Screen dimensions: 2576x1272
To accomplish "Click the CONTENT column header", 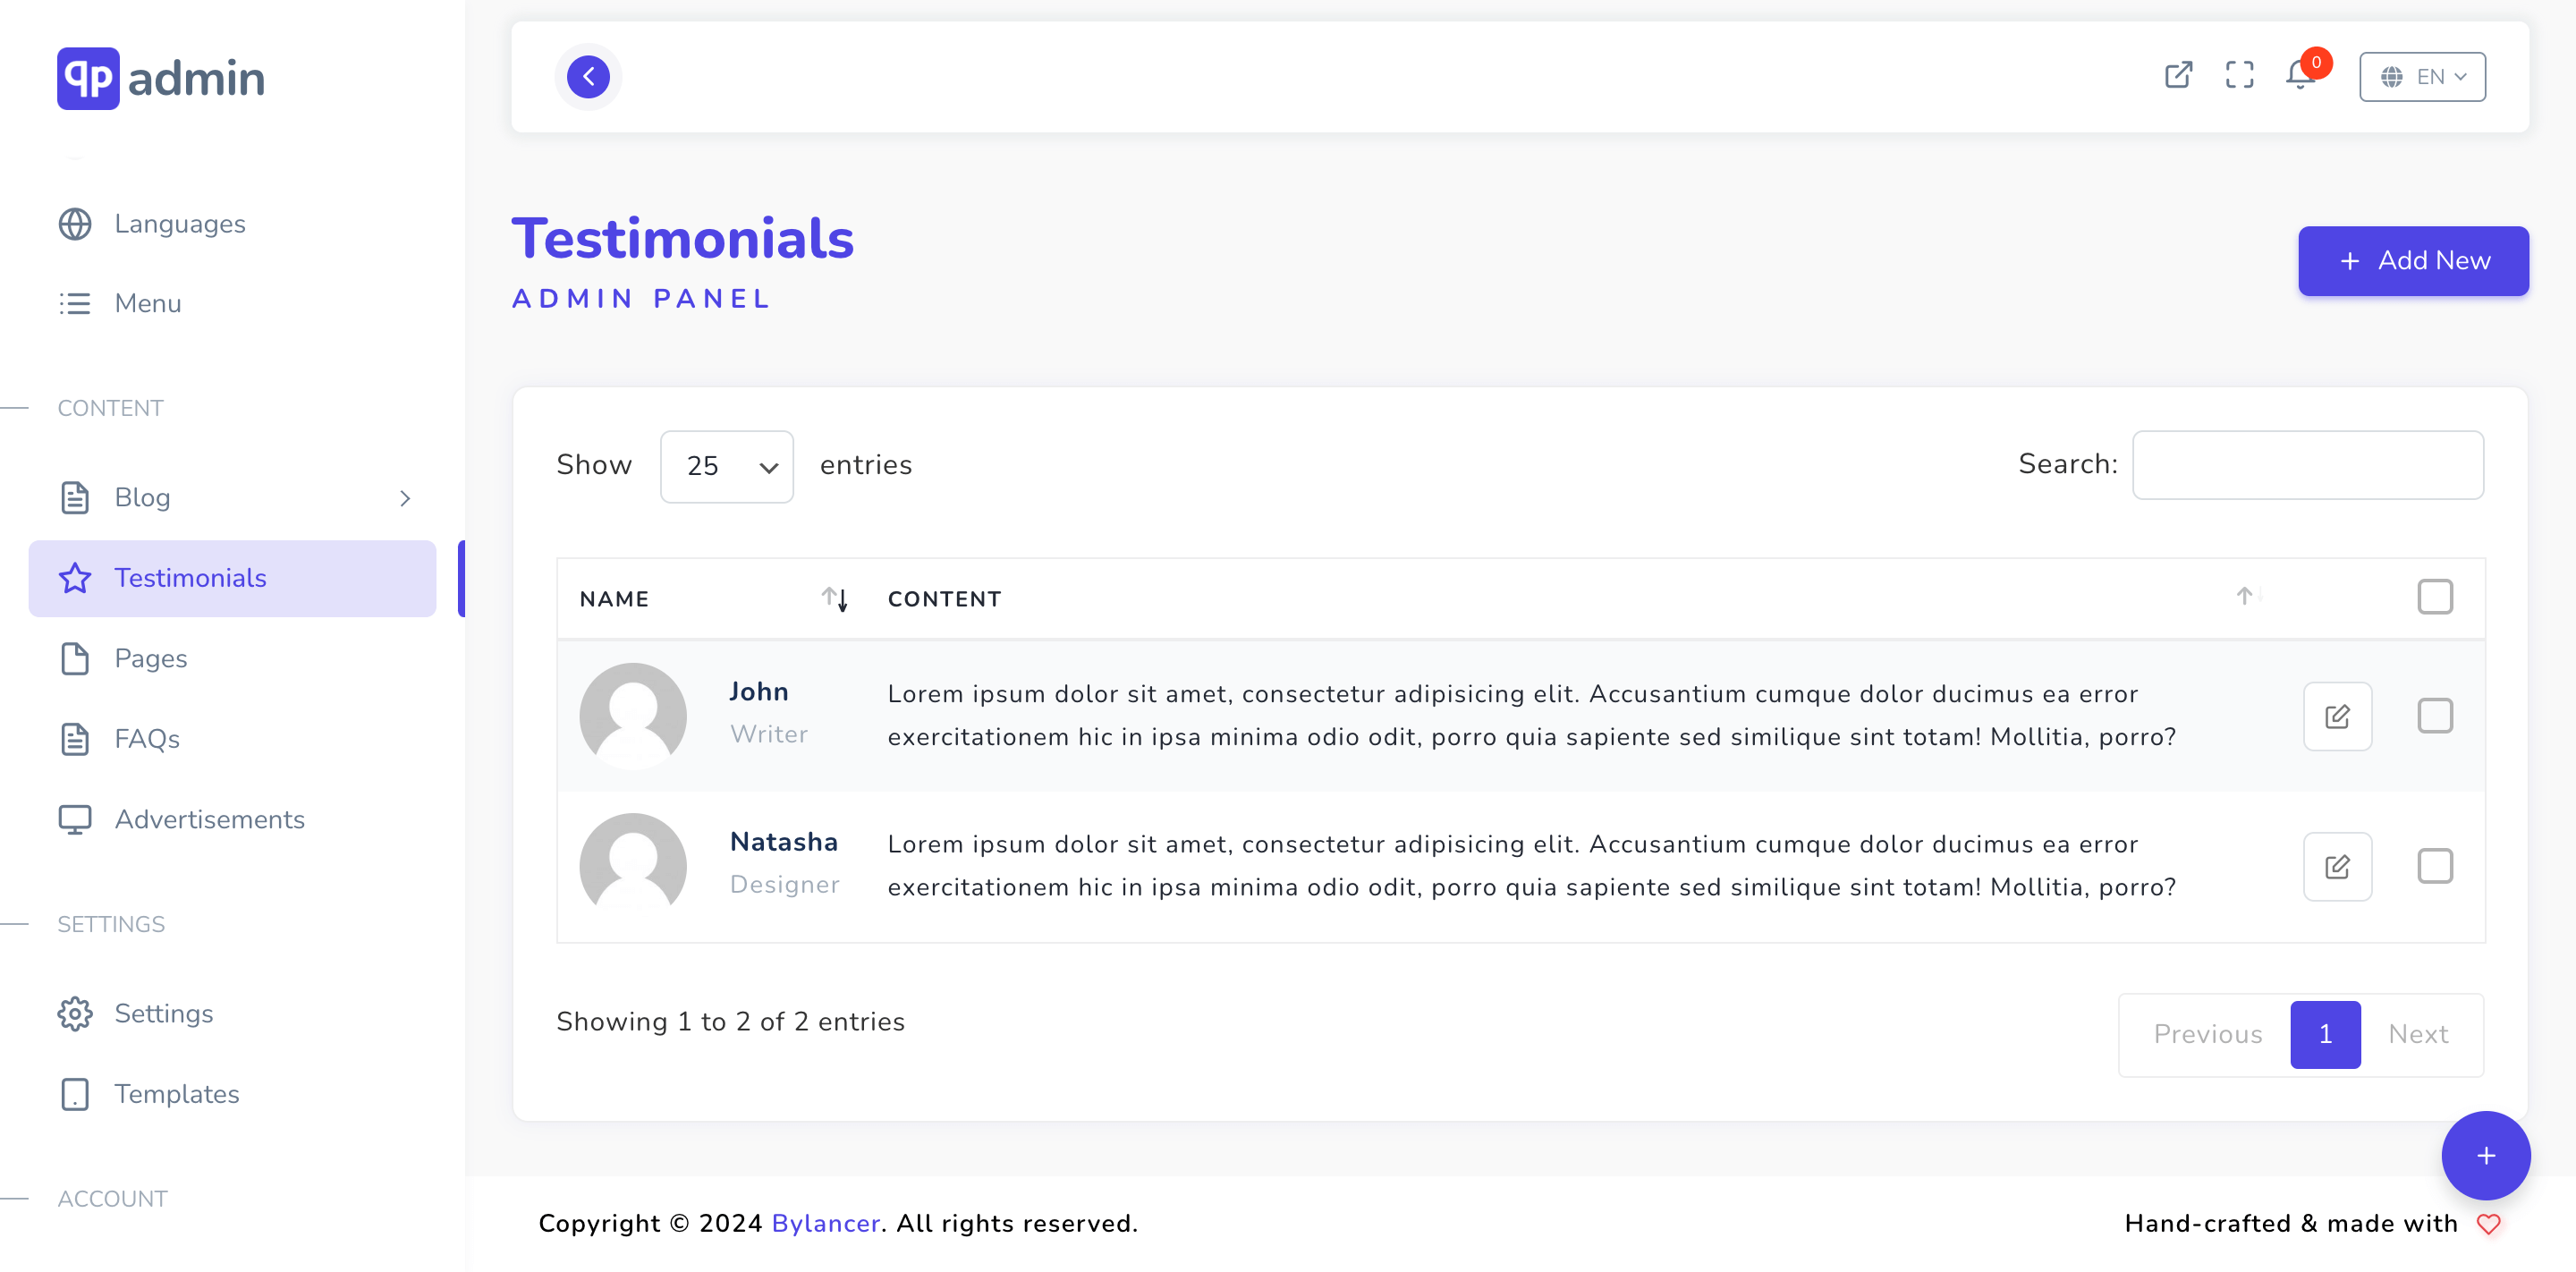I will coord(944,598).
